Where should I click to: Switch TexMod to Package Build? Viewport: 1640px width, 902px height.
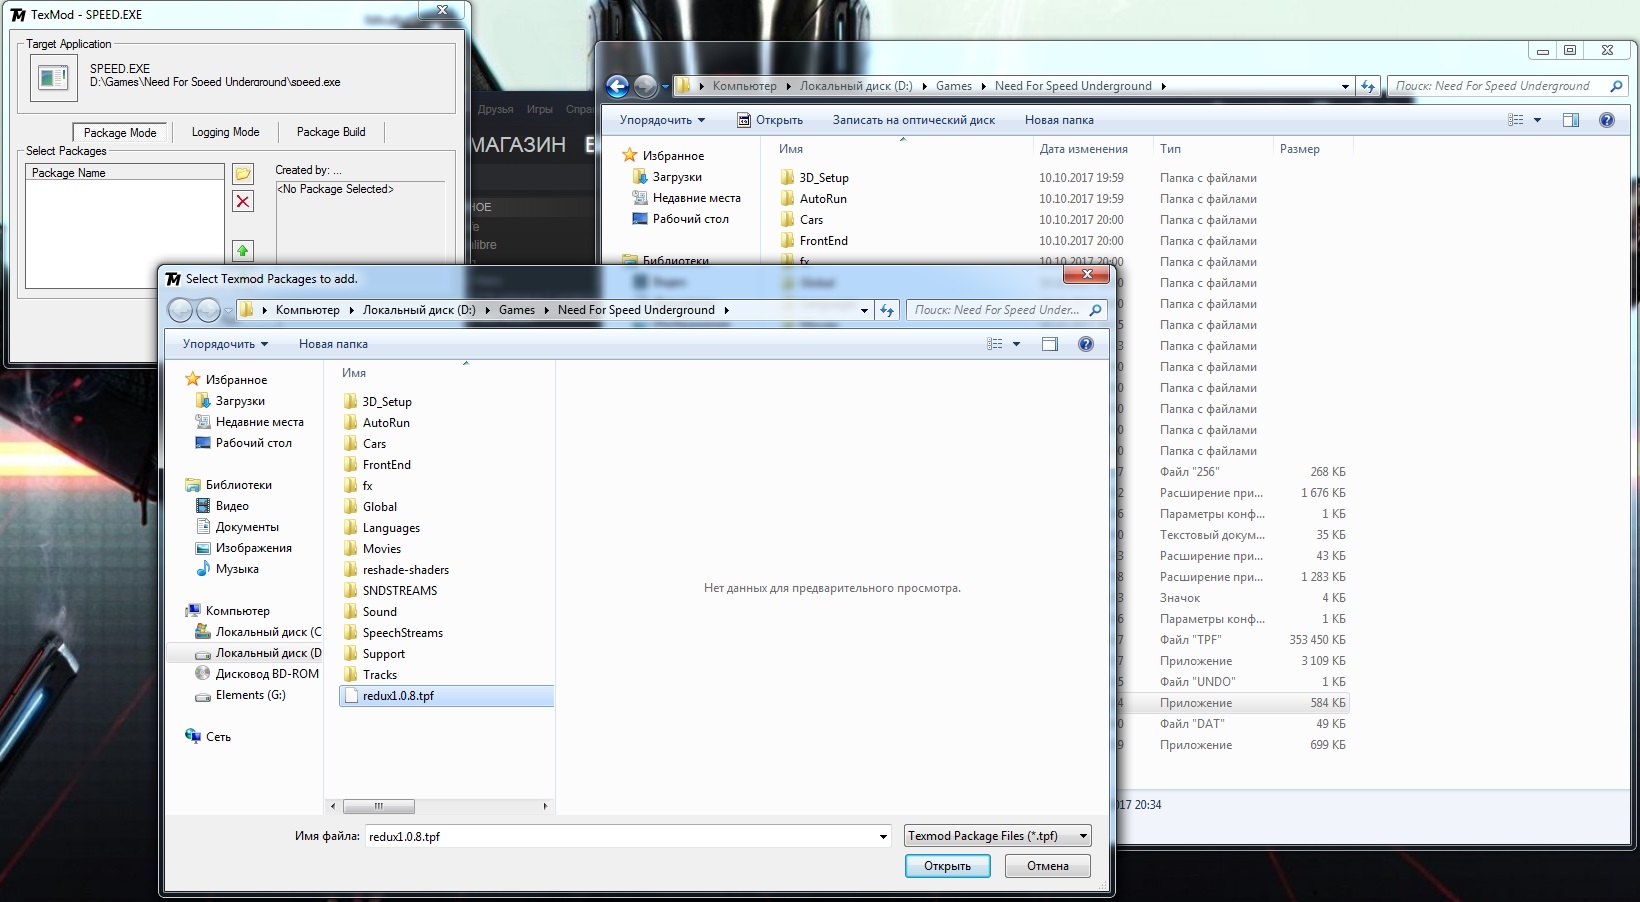[331, 132]
